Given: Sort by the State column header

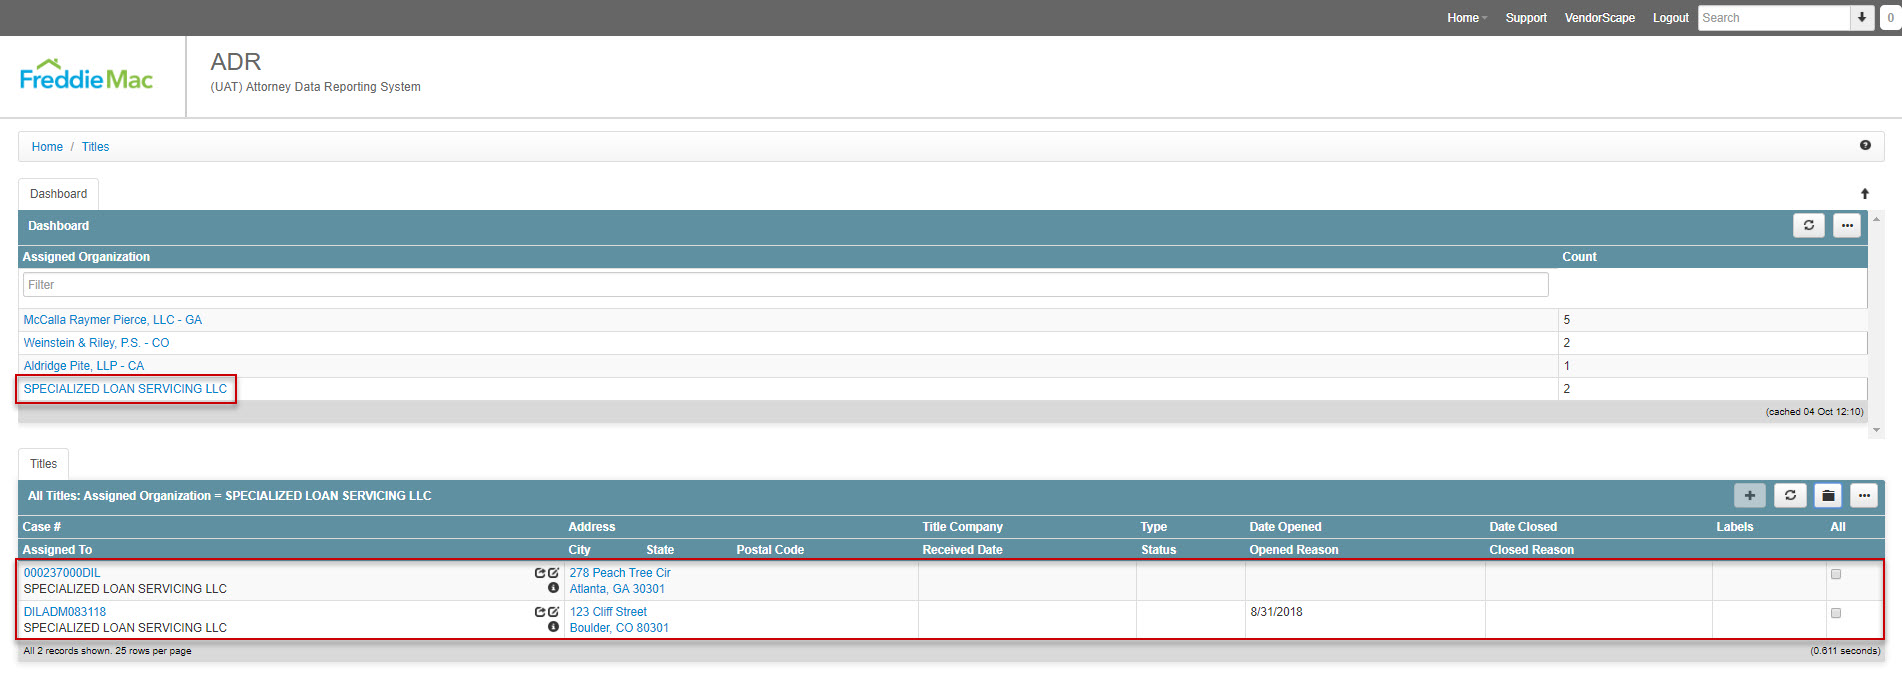Looking at the screenshot, I should [660, 550].
